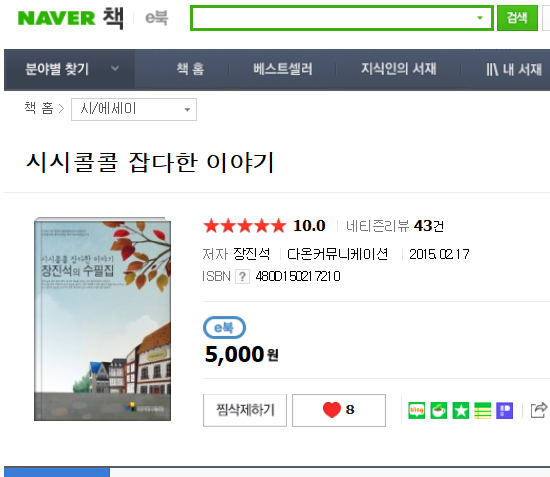Open author 장진석 link
The height and width of the screenshot is (477, 550).
252,254
